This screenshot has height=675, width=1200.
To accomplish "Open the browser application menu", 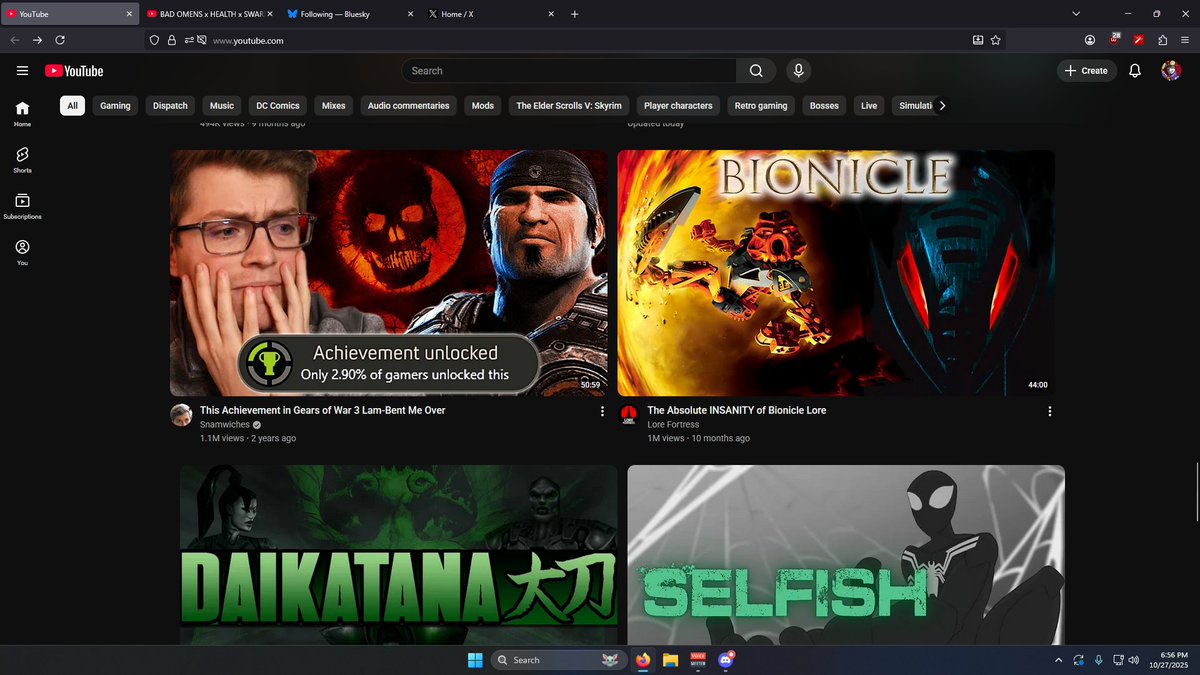I will pos(1185,40).
